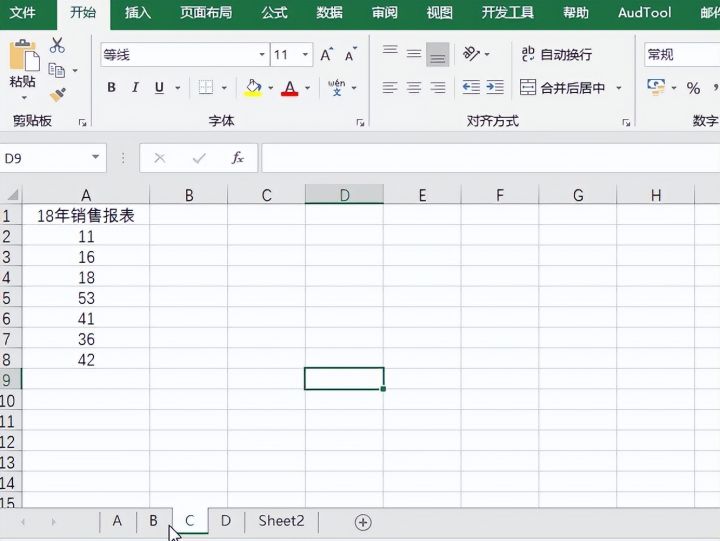This screenshot has height=541, width=720.
Task: Apply borders with the border icon
Action: tap(205, 87)
